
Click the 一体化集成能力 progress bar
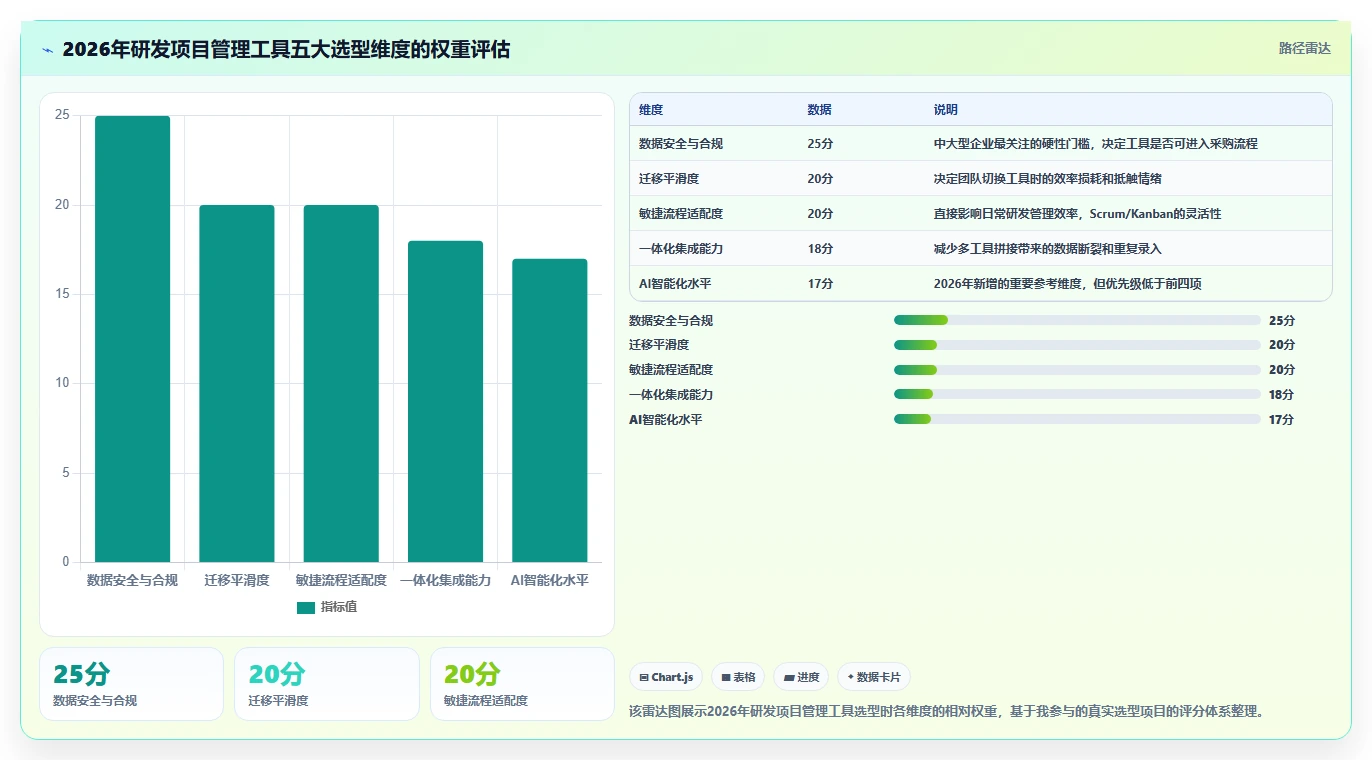click(1077, 394)
